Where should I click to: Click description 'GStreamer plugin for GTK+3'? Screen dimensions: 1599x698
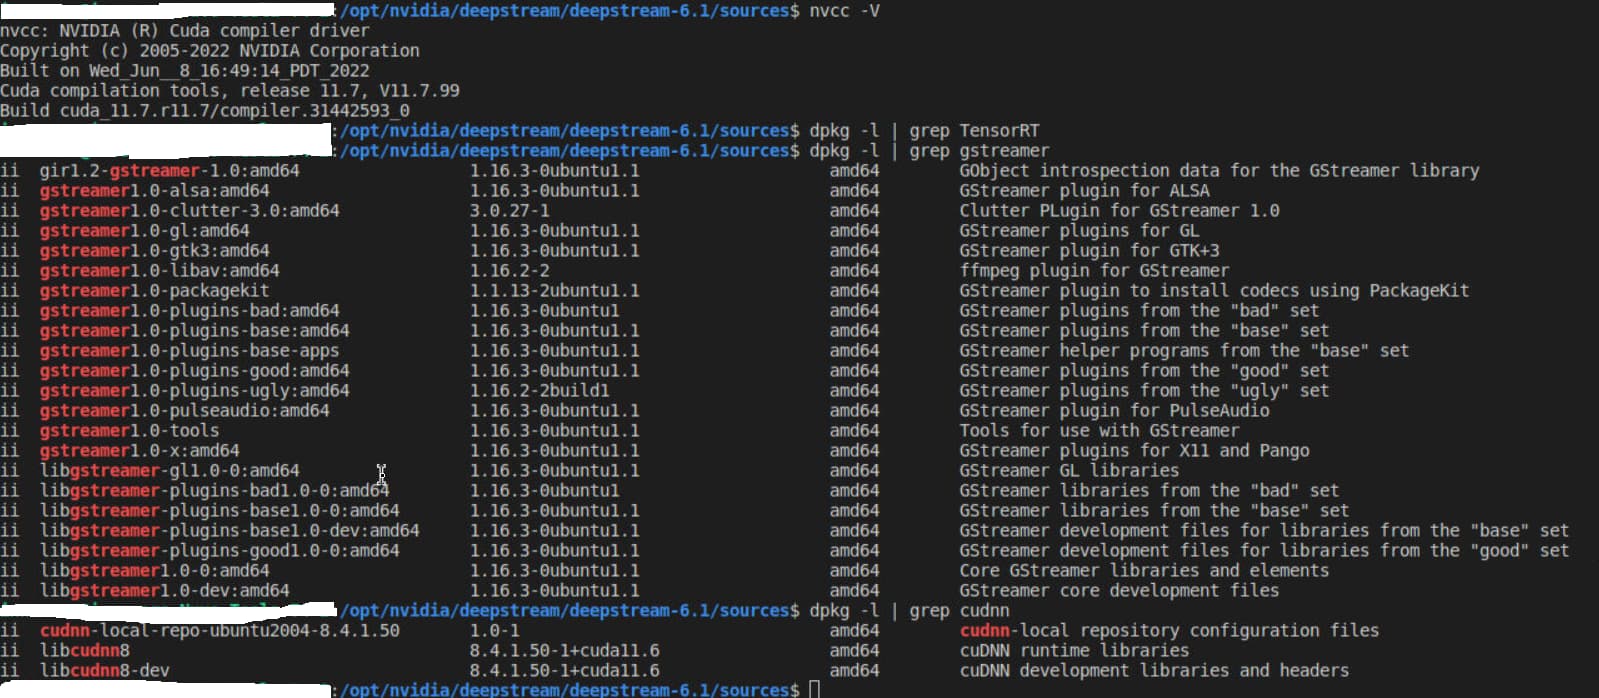pyautogui.click(x=1089, y=251)
